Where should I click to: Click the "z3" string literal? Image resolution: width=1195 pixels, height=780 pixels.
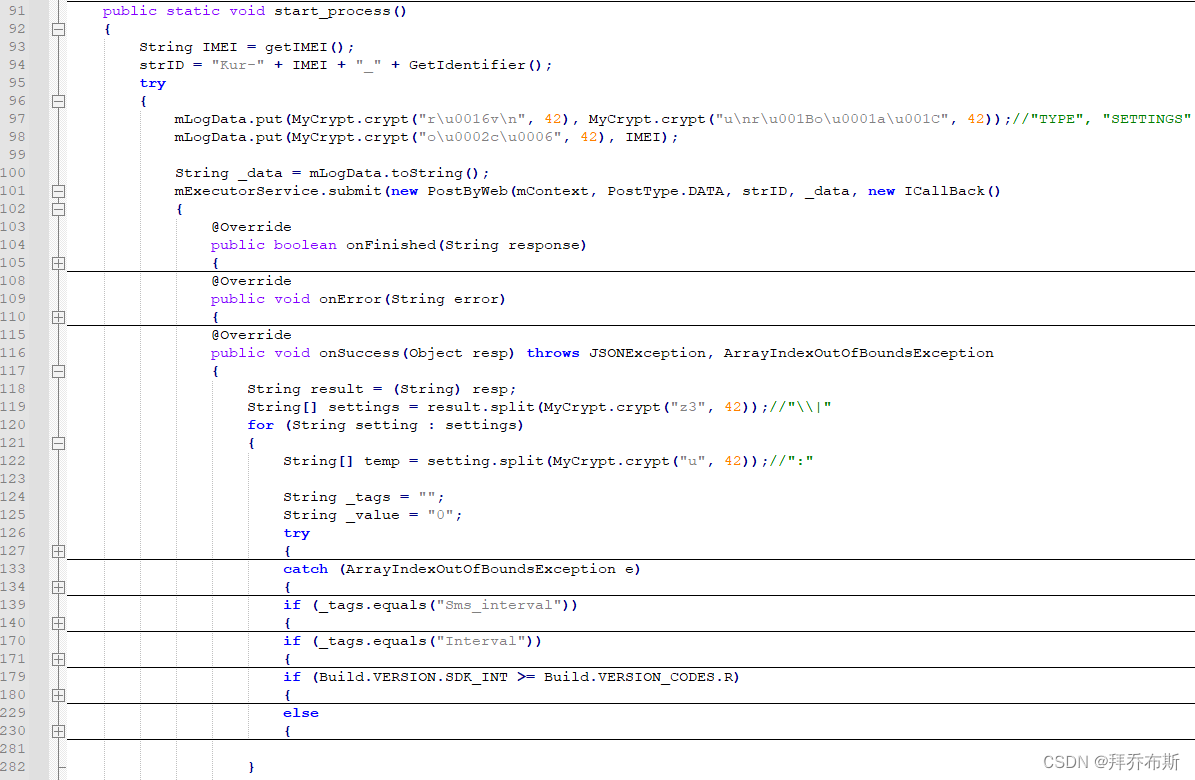coord(688,407)
